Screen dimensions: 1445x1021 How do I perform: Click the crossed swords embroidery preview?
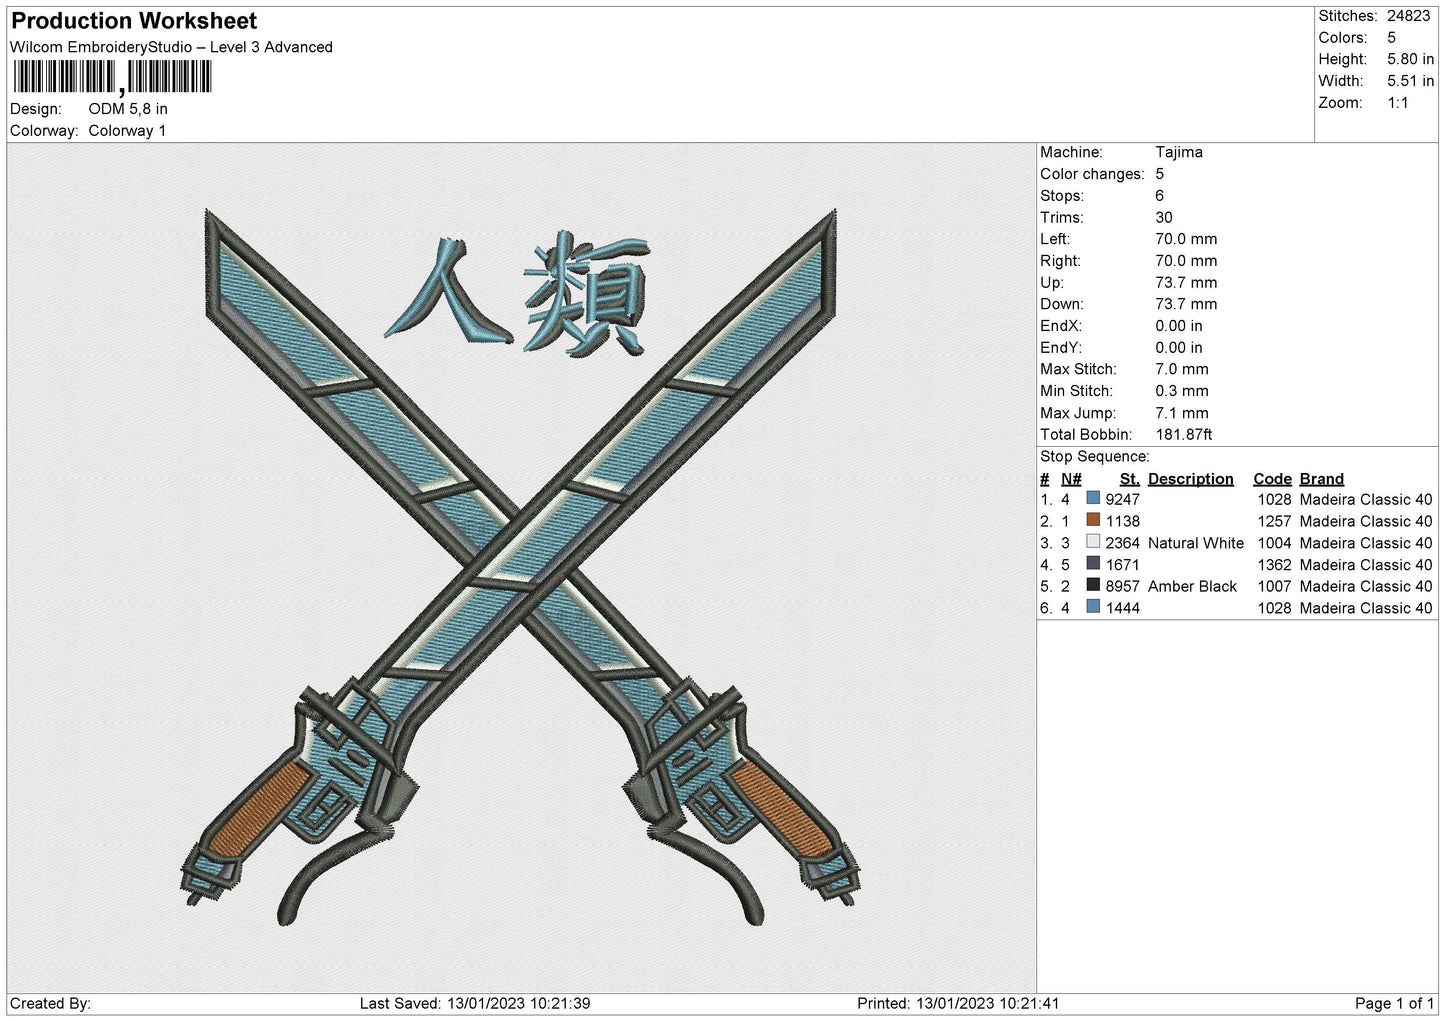pyautogui.click(x=521, y=567)
